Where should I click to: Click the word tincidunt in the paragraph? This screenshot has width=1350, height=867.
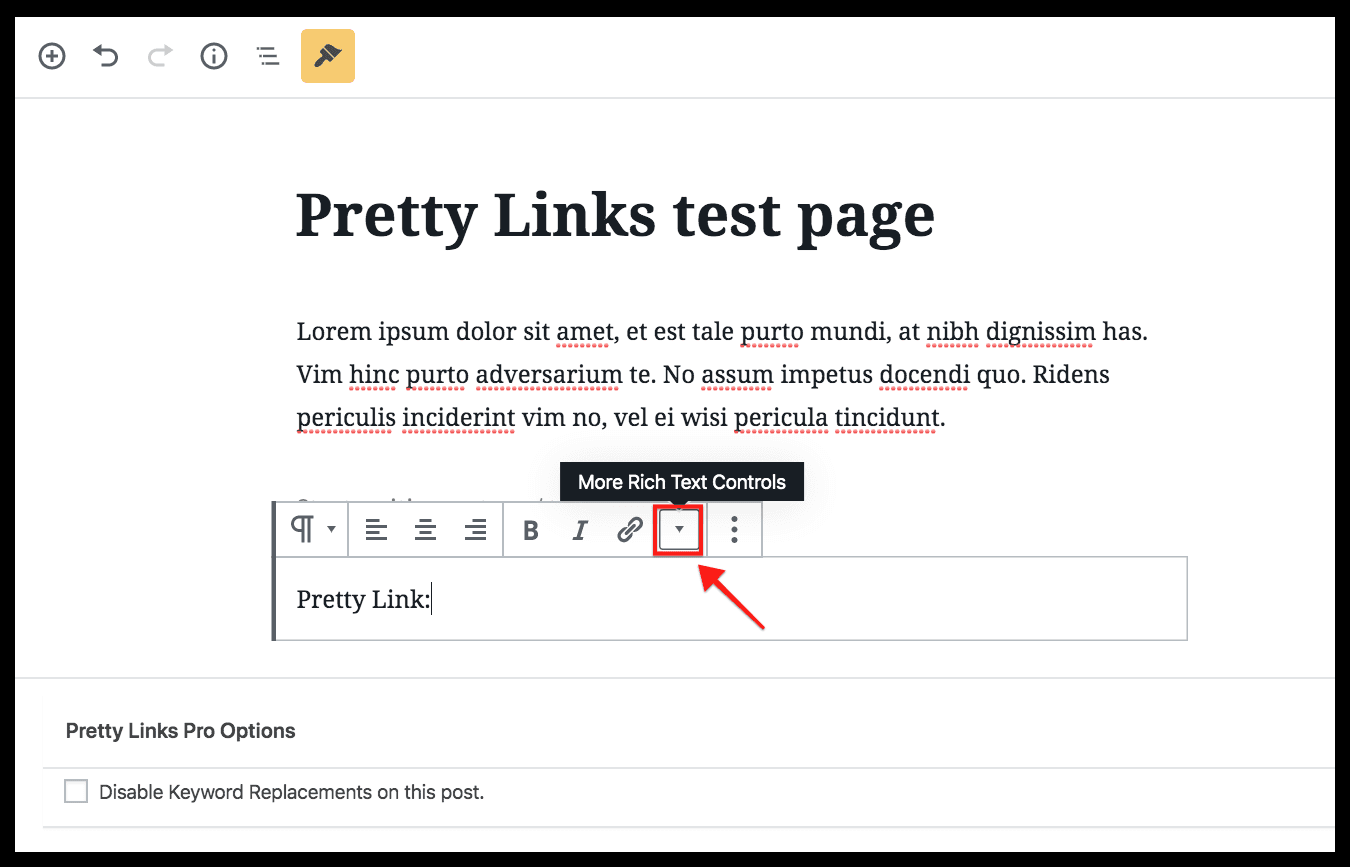tap(887, 419)
